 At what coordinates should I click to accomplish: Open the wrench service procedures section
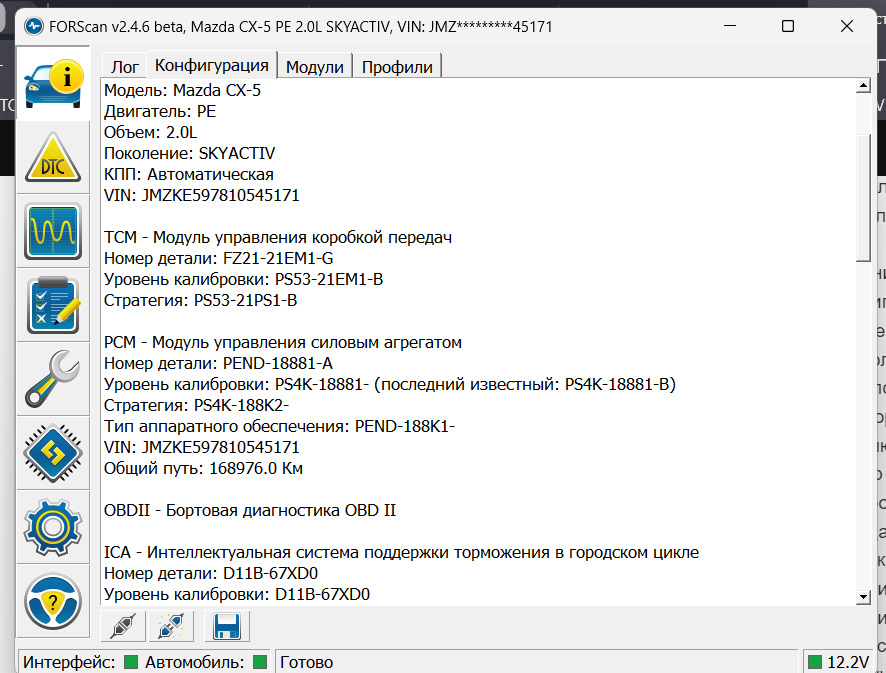tap(54, 379)
